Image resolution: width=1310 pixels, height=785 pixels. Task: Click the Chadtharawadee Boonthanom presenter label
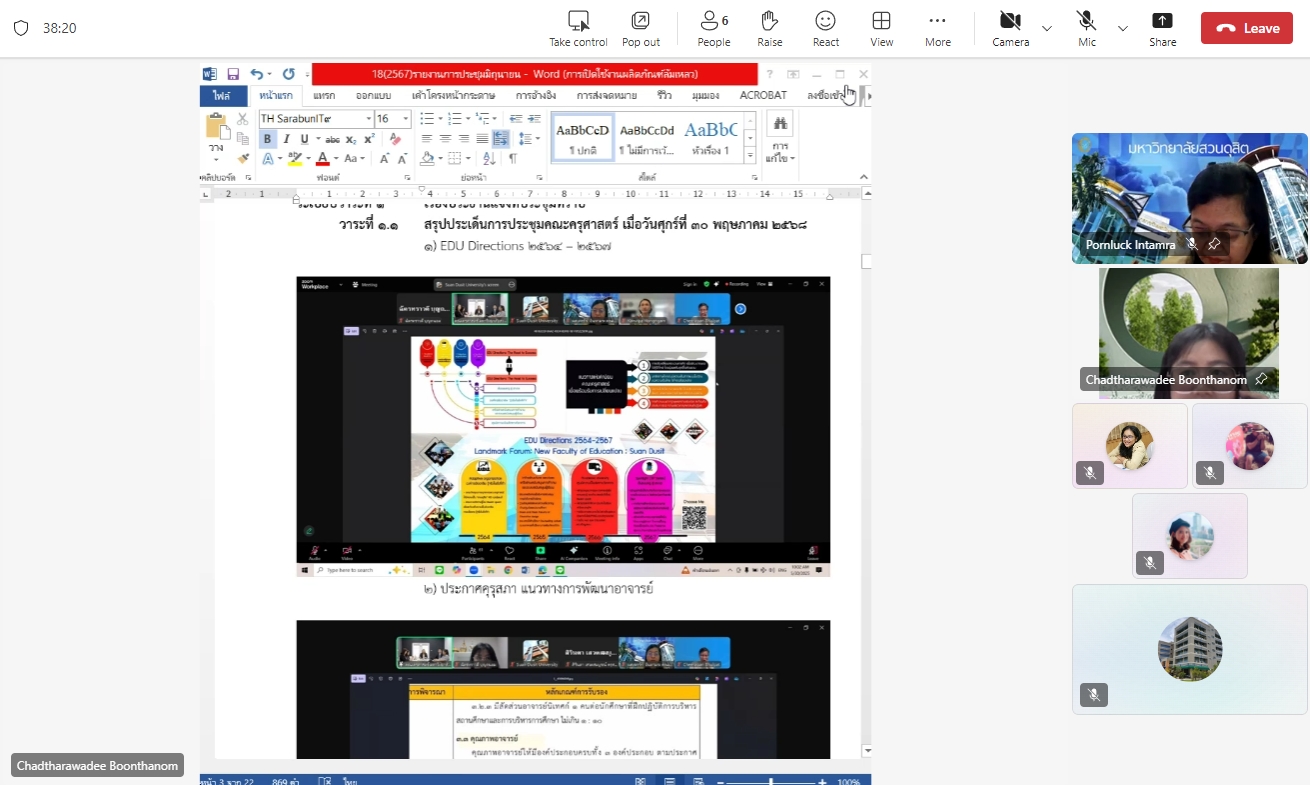point(97,765)
